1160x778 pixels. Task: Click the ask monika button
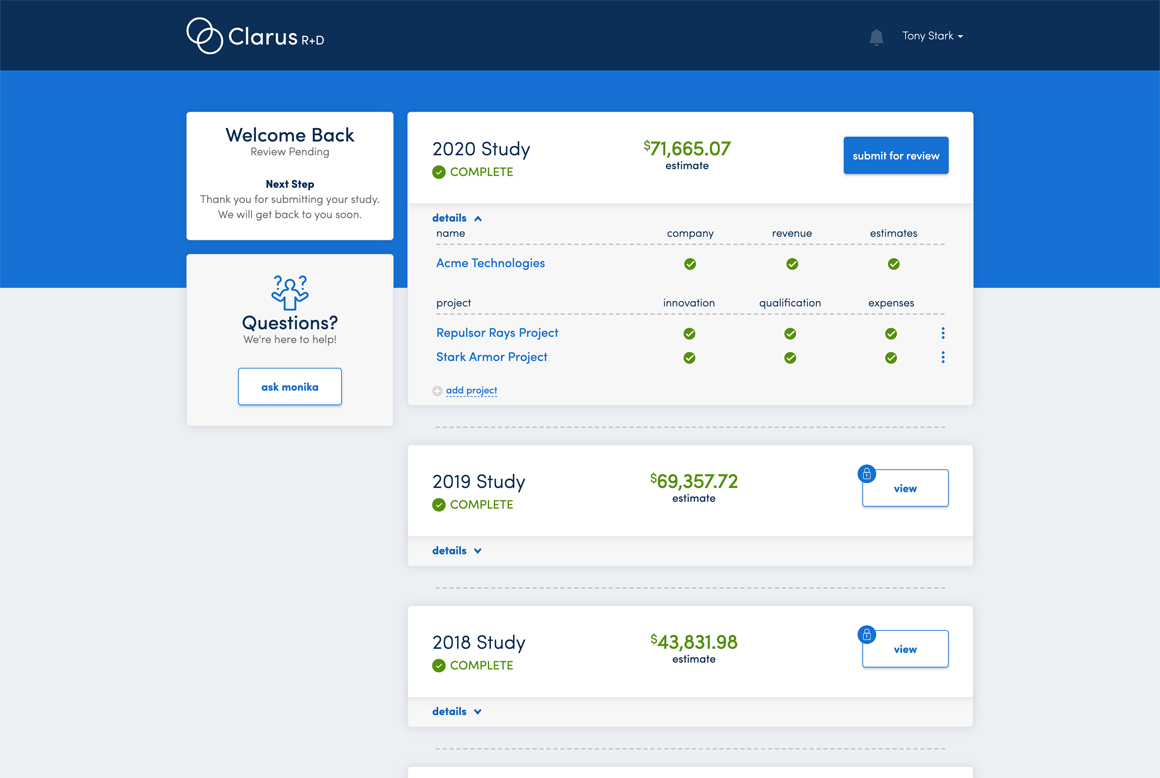290,387
